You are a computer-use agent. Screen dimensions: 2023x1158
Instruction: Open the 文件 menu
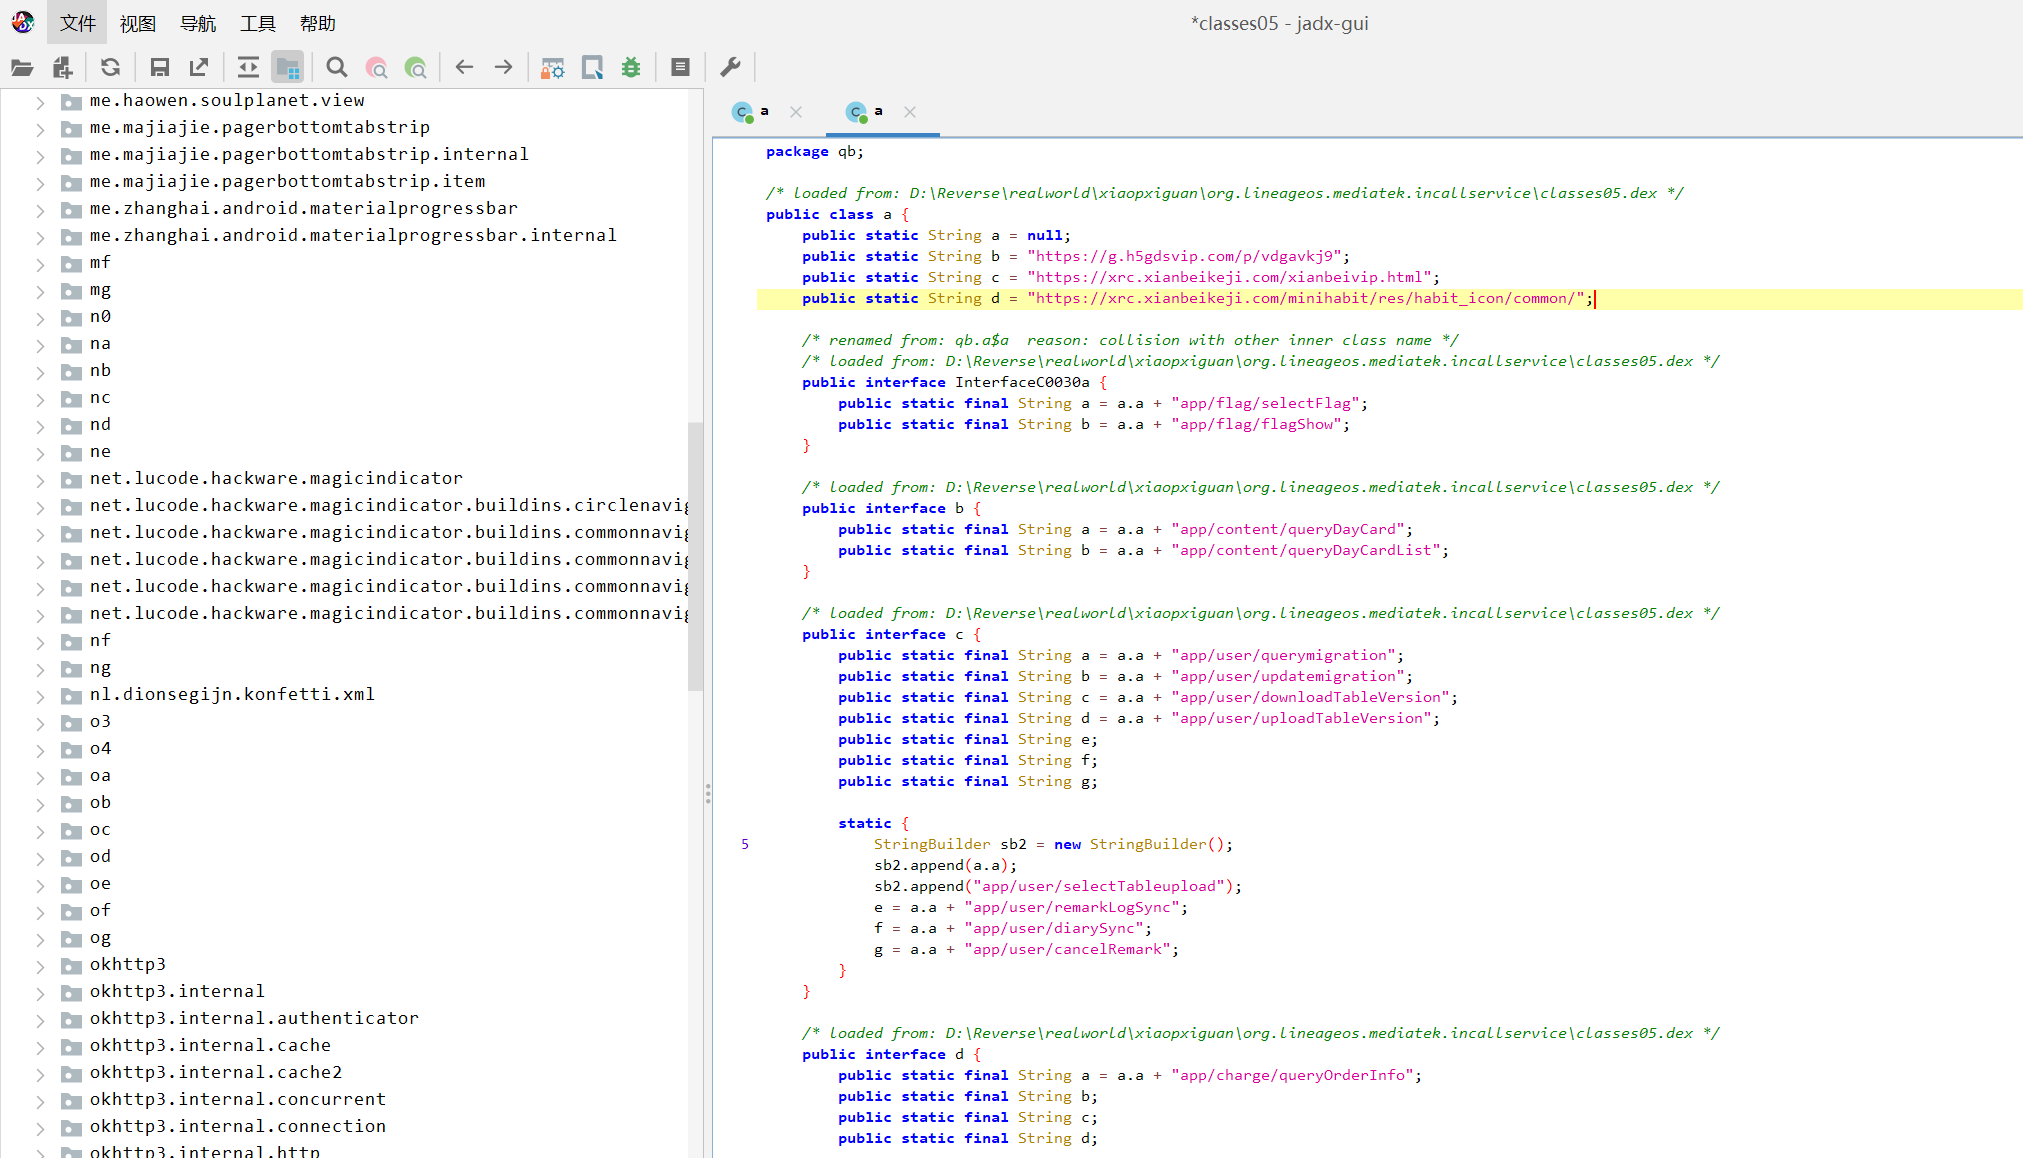coord(77,23)
